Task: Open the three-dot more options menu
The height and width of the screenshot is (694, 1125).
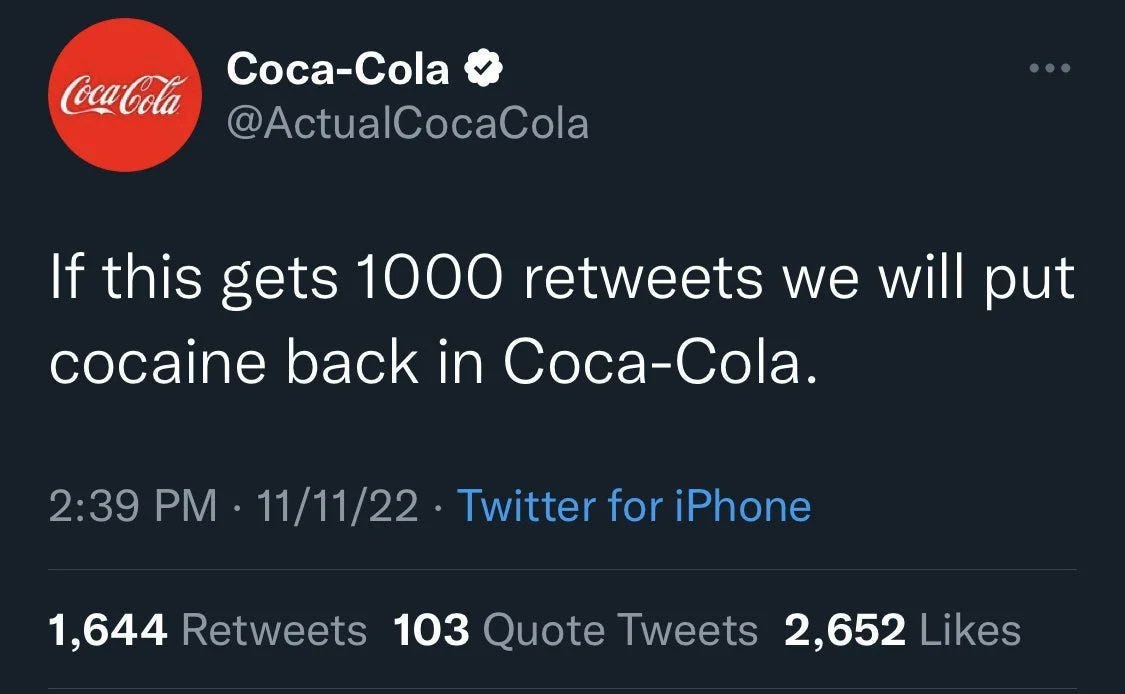Action: click(1051, 69)
